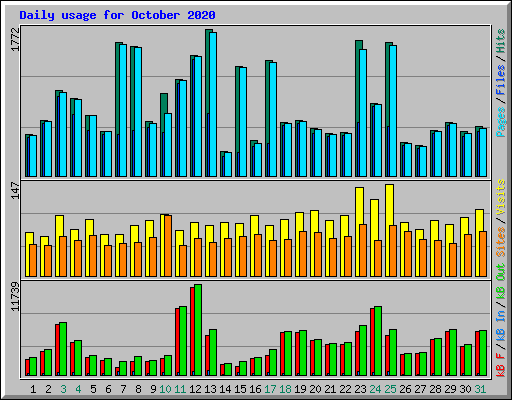Click the green kB Out bar for day 3
This screenshot has height=400, width=512.
click(x=63, y=349)
